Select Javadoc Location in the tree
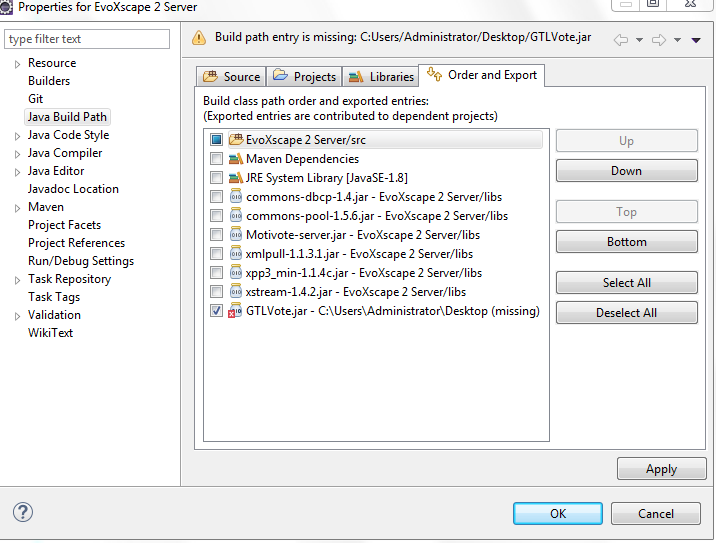Image resolution: width=716 pixels, height=543 pixels. coord(73,189)
